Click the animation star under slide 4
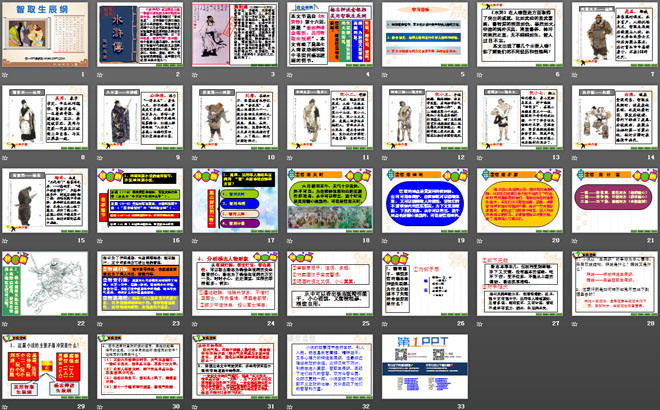 pos(290,75)
